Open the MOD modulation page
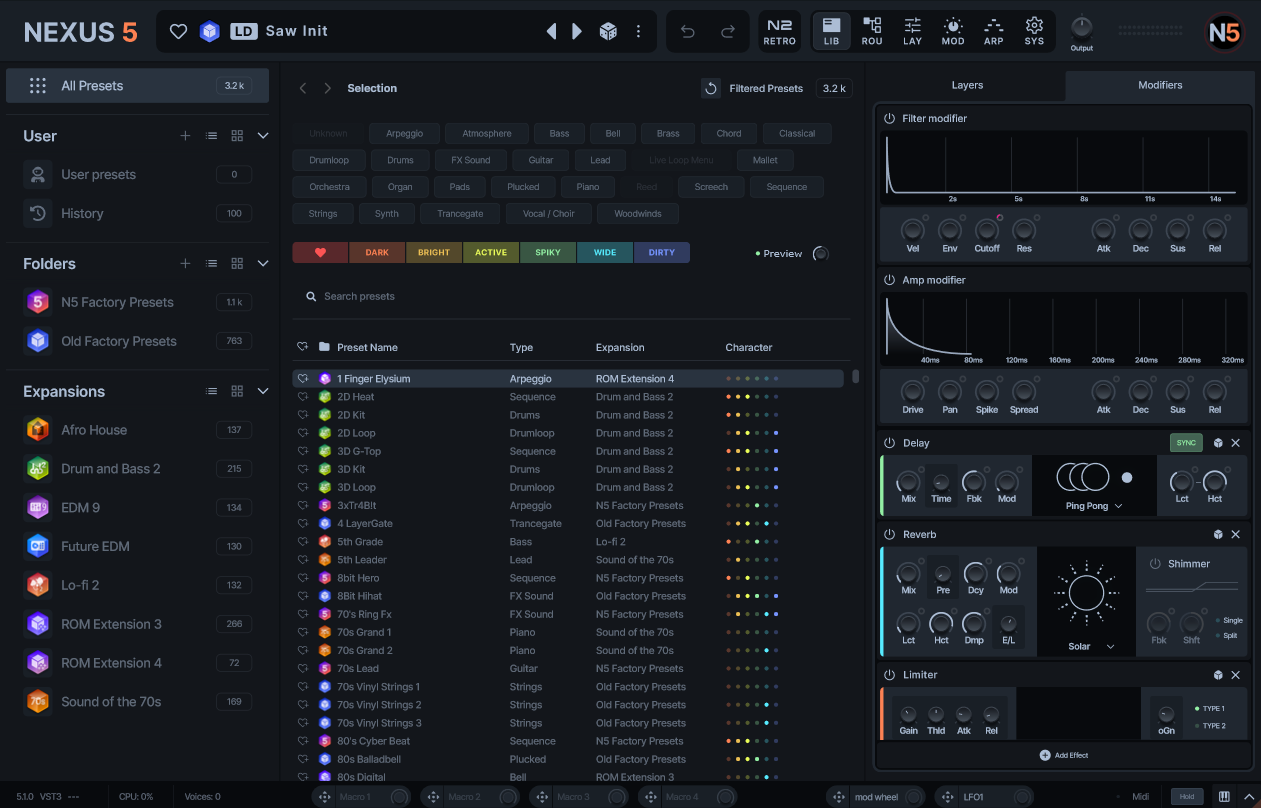Viewport: 1261px width, 808px height. tap(953, 31)
